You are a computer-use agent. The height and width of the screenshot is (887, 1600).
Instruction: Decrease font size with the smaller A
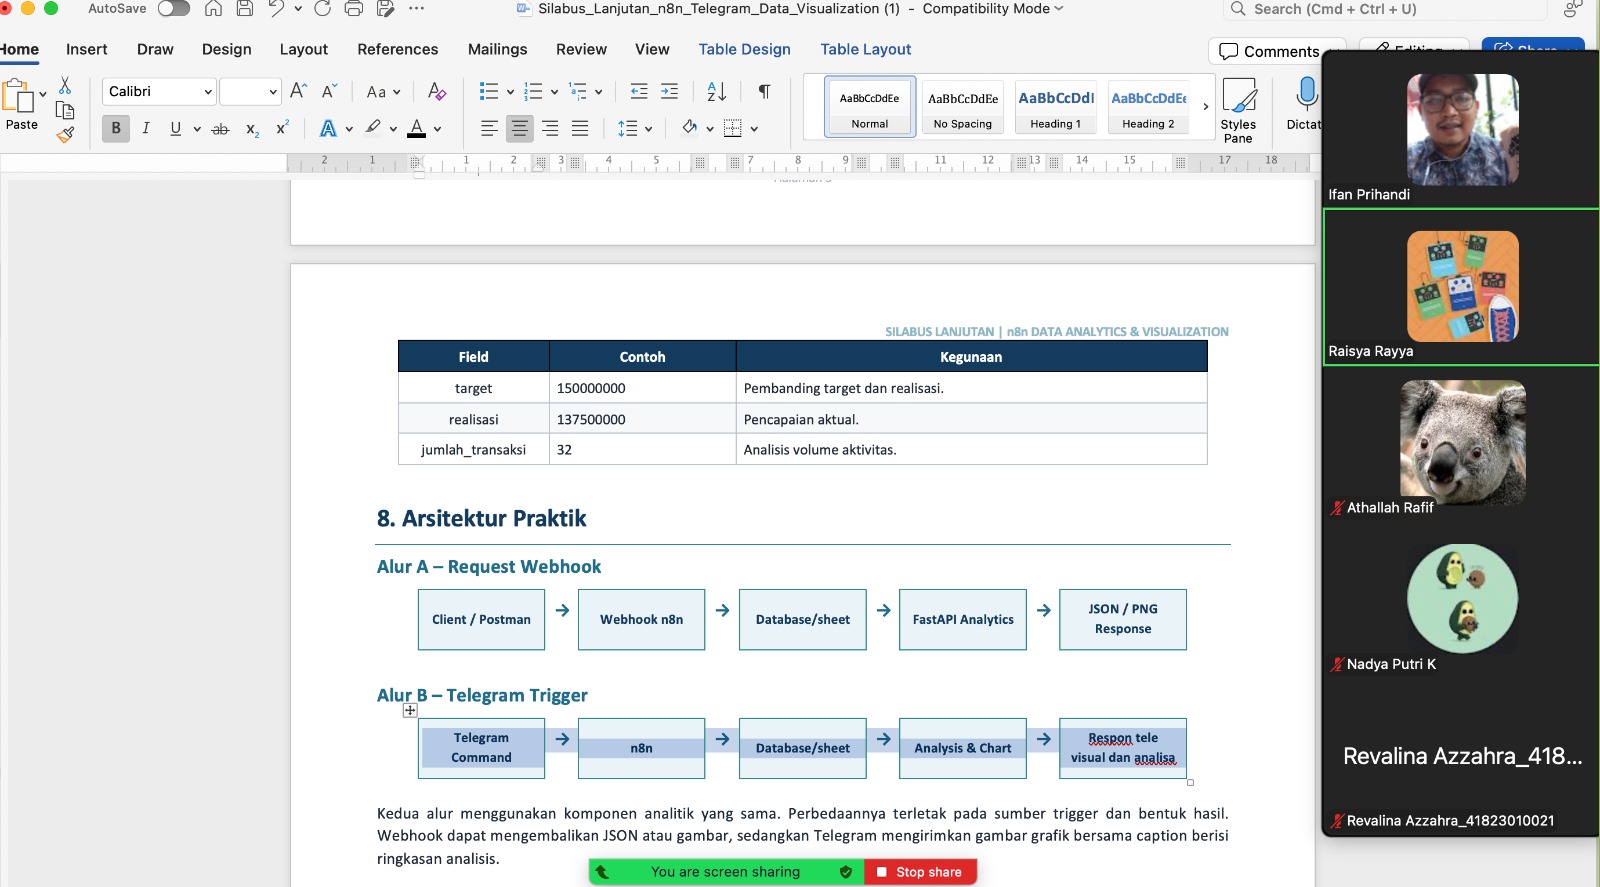click(329, 91)
